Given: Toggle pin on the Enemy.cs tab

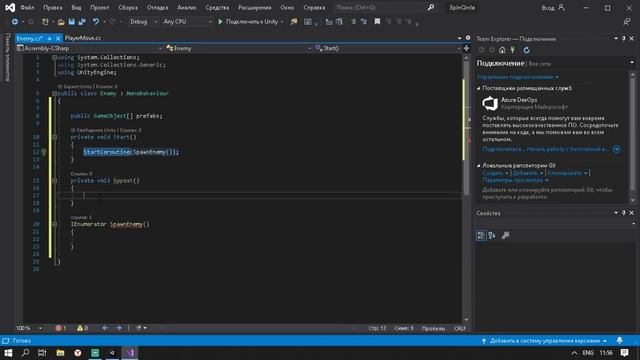Looking at the screenshot, I should click(x=49, y=38).
